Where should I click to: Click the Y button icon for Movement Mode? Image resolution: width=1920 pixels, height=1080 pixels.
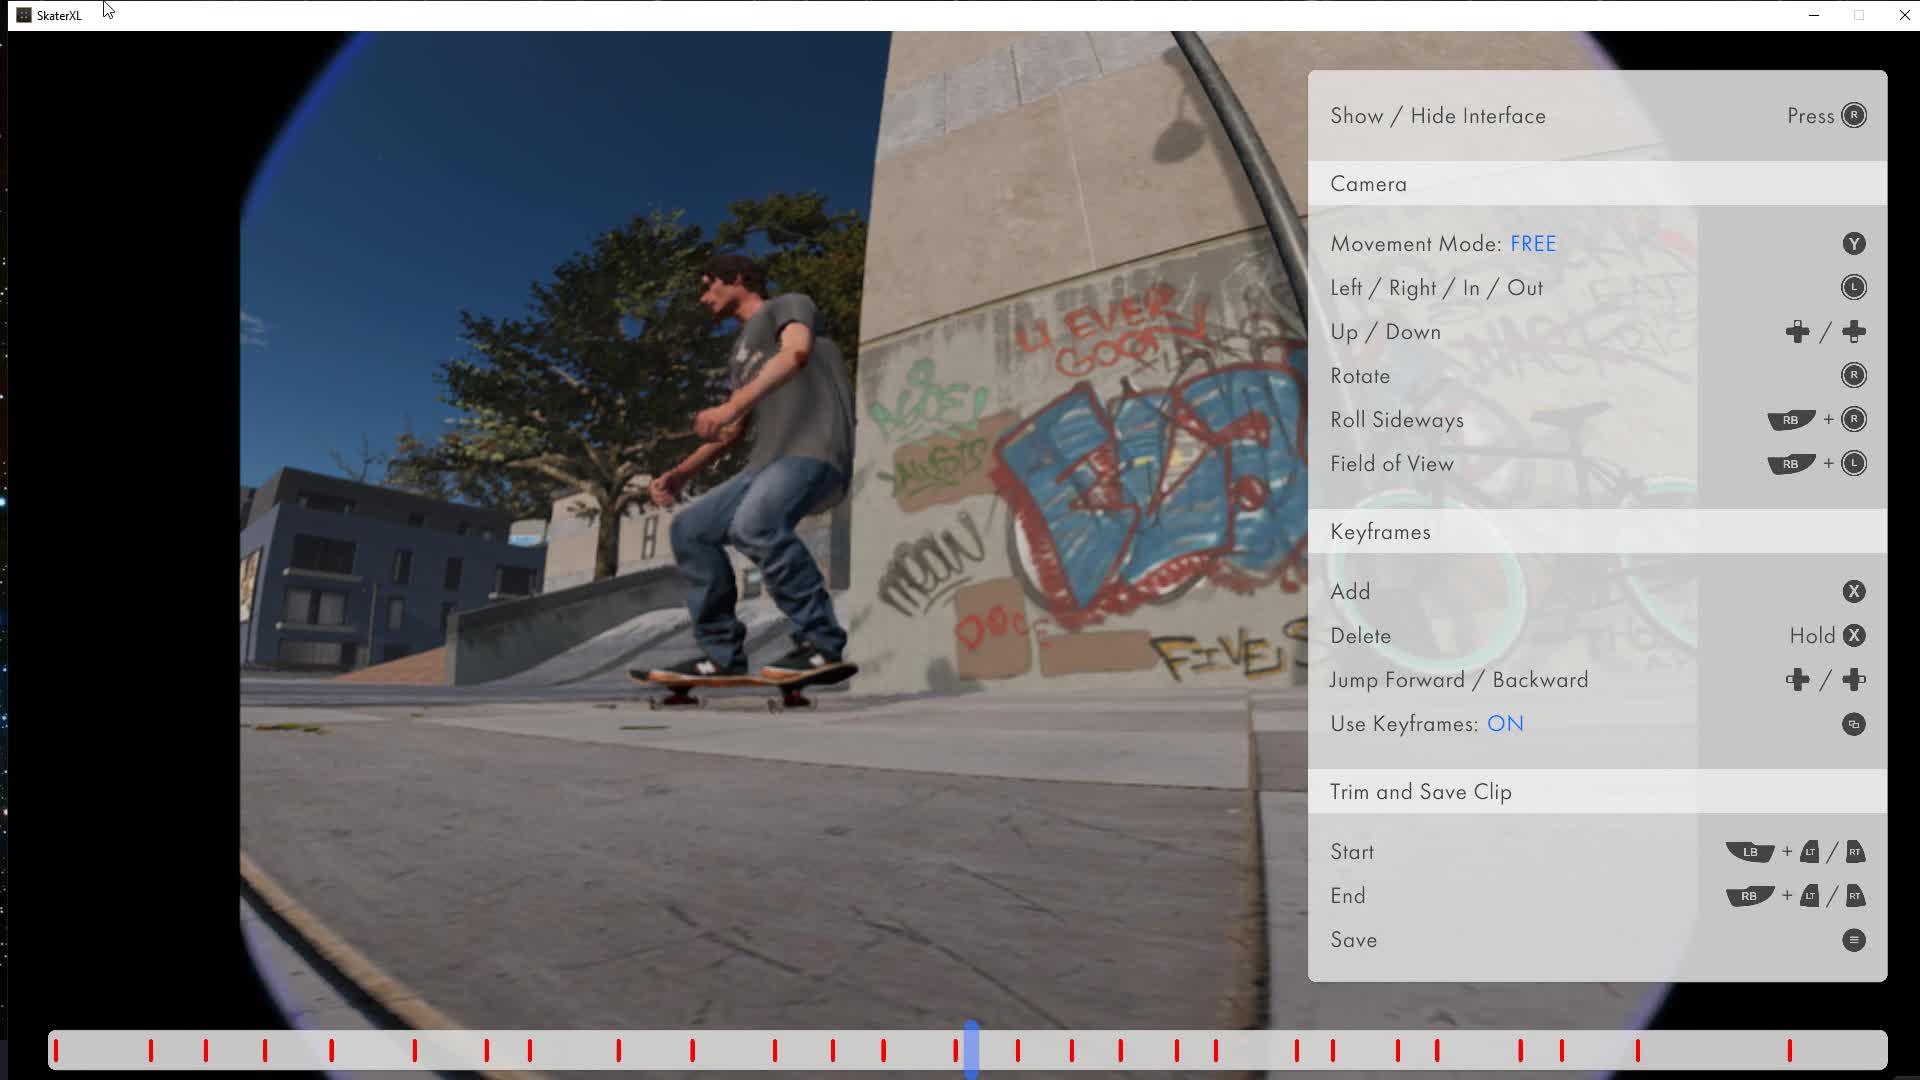[1853, 244]
